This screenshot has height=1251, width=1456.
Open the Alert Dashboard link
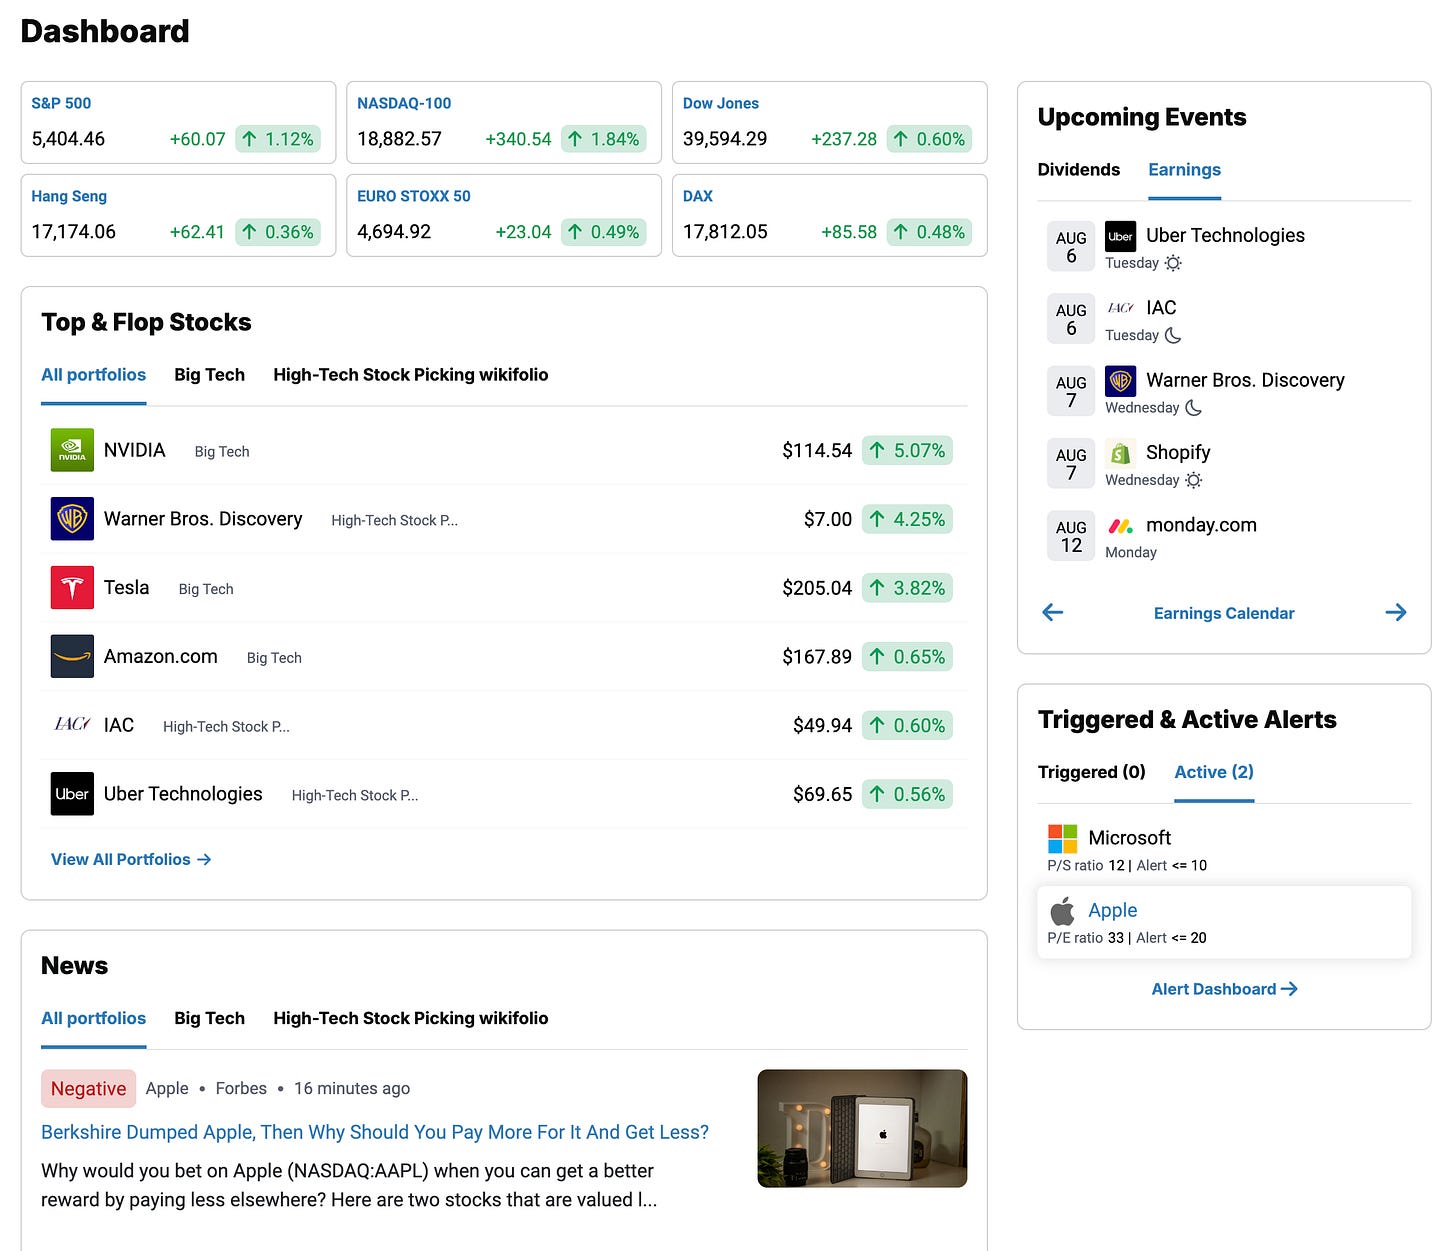pos(1224,989)
